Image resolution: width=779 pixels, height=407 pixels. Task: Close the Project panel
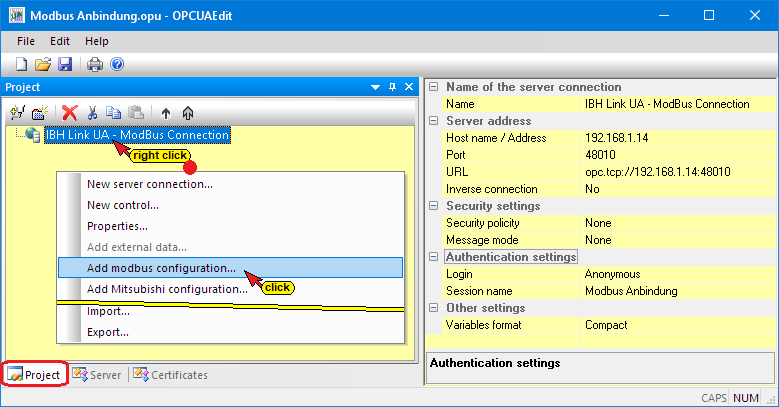(409, 87)
